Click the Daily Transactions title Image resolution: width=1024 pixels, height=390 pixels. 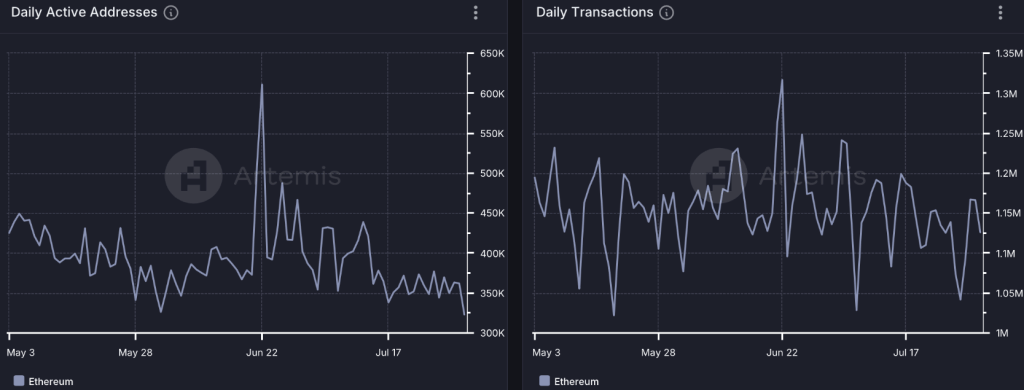pos(594,12)
